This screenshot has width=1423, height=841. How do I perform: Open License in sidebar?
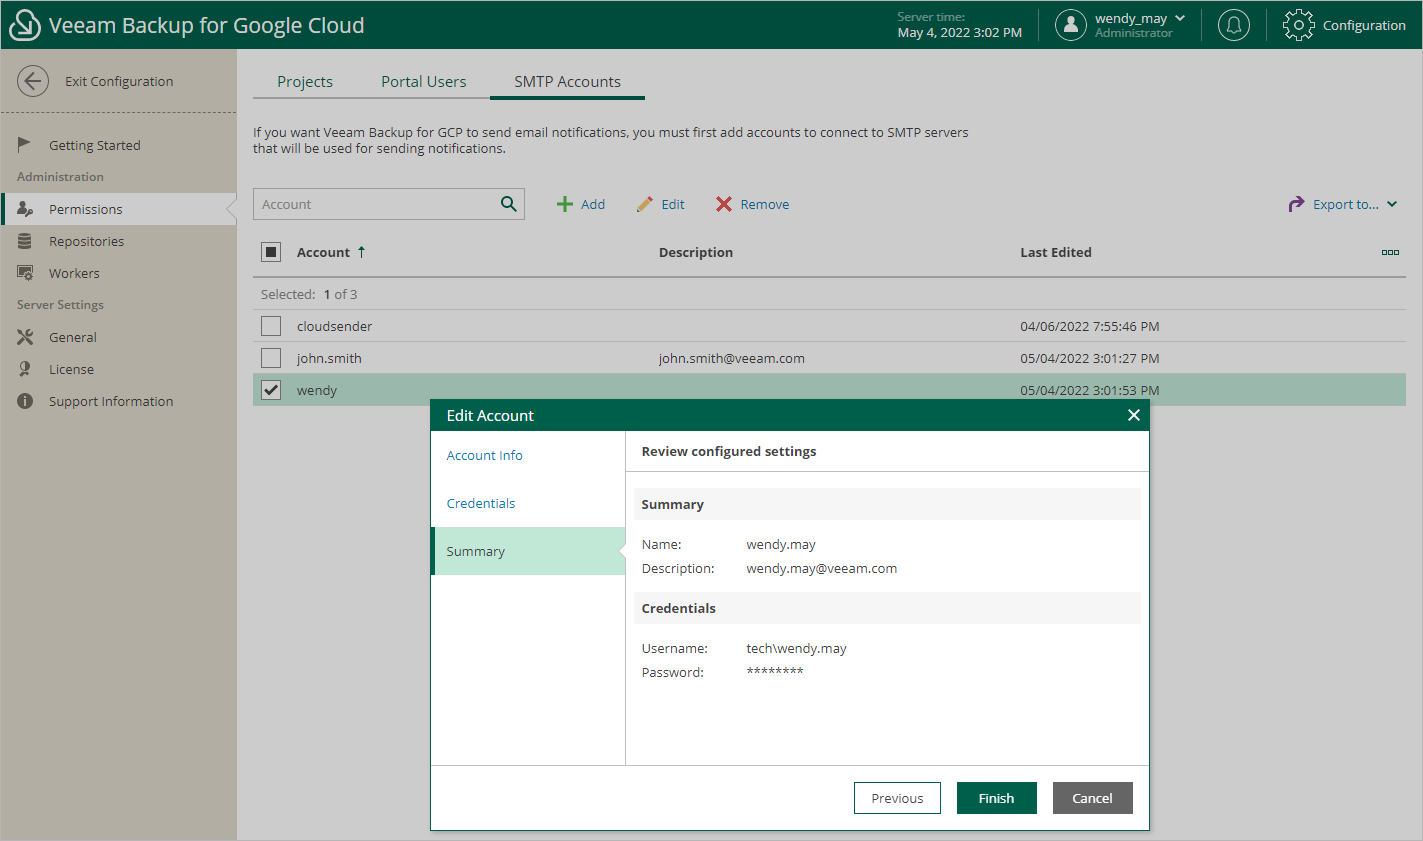(x=71, y=369)
